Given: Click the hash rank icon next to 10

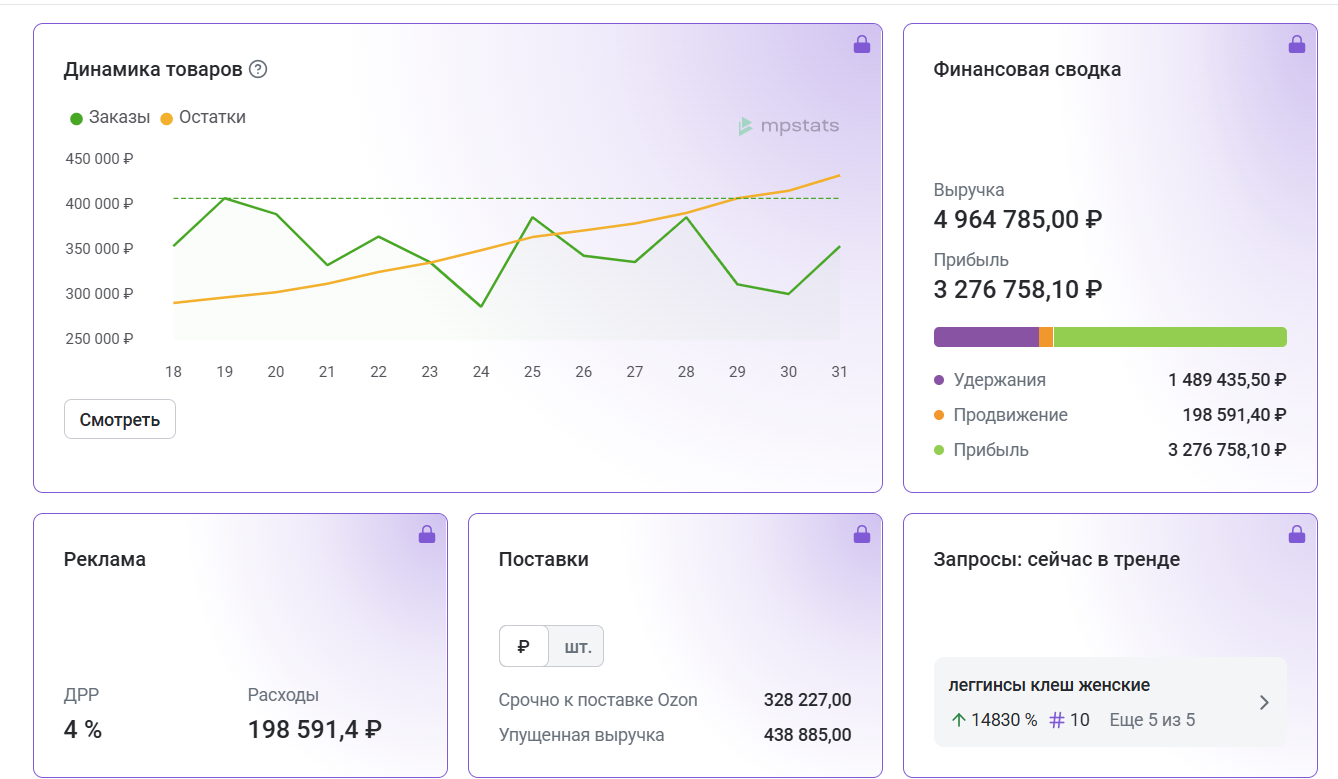Looking at the screenshot, I should (1056, 720).
